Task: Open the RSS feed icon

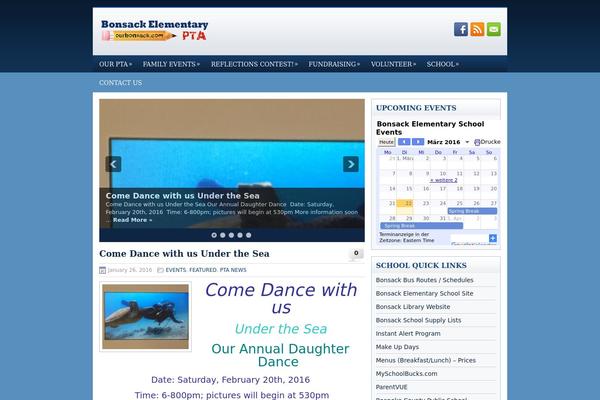Action: [x=477, y=29]
